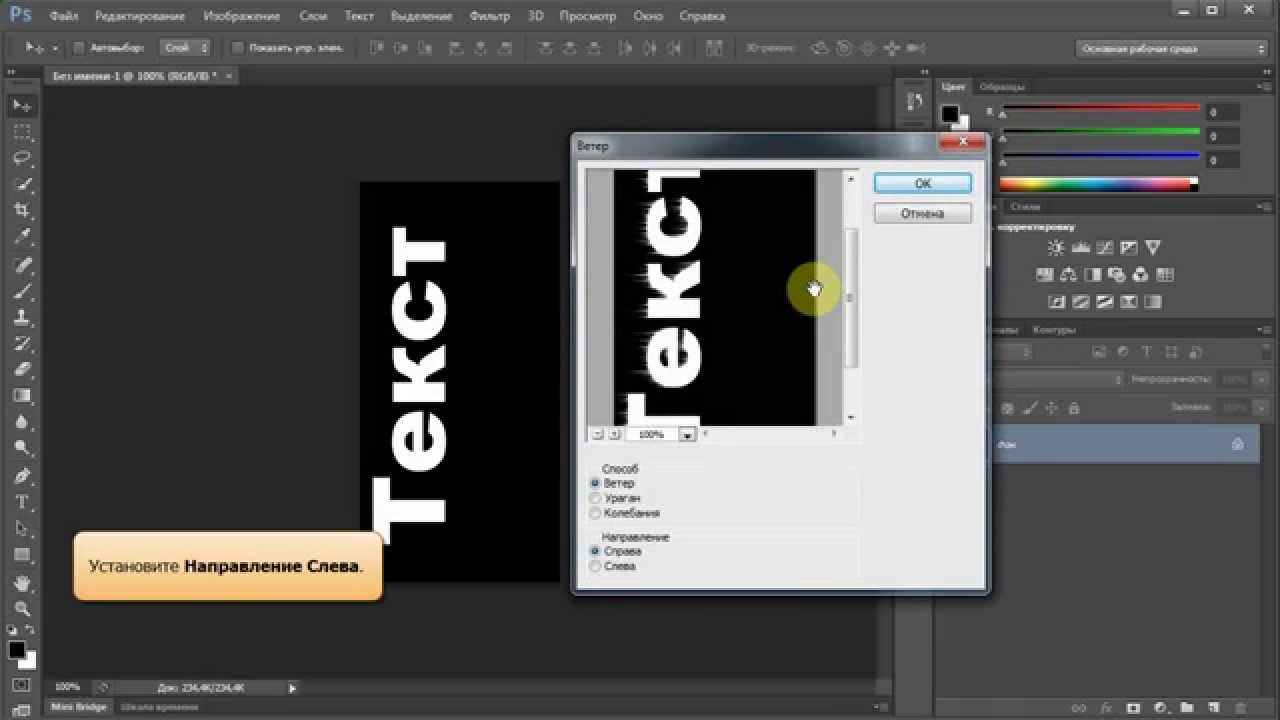Click the color spectrum ramp bar
The image size is (1280, 720).
point(1098,184)
